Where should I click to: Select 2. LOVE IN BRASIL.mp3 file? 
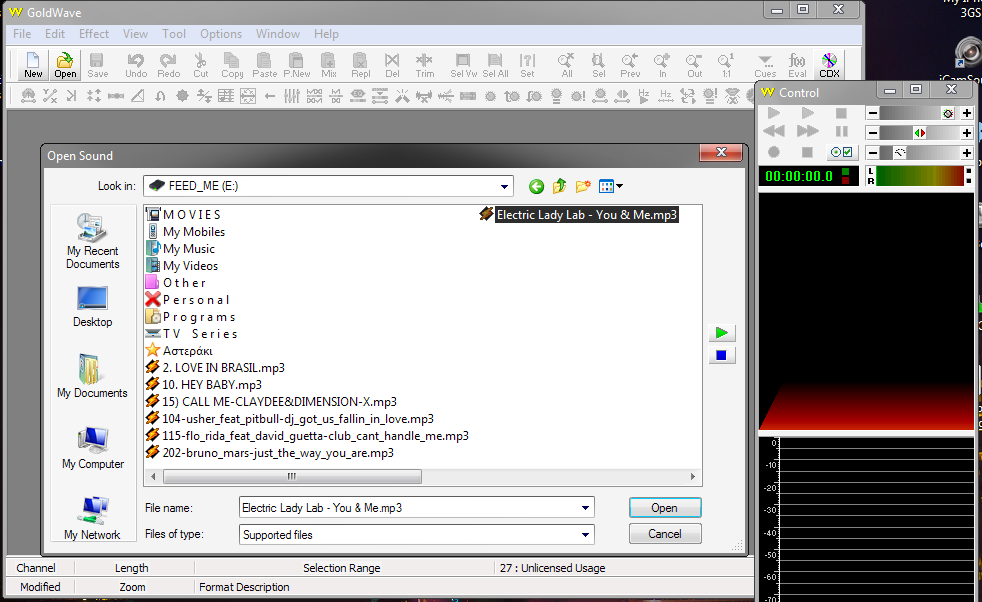tap(215, 368)
